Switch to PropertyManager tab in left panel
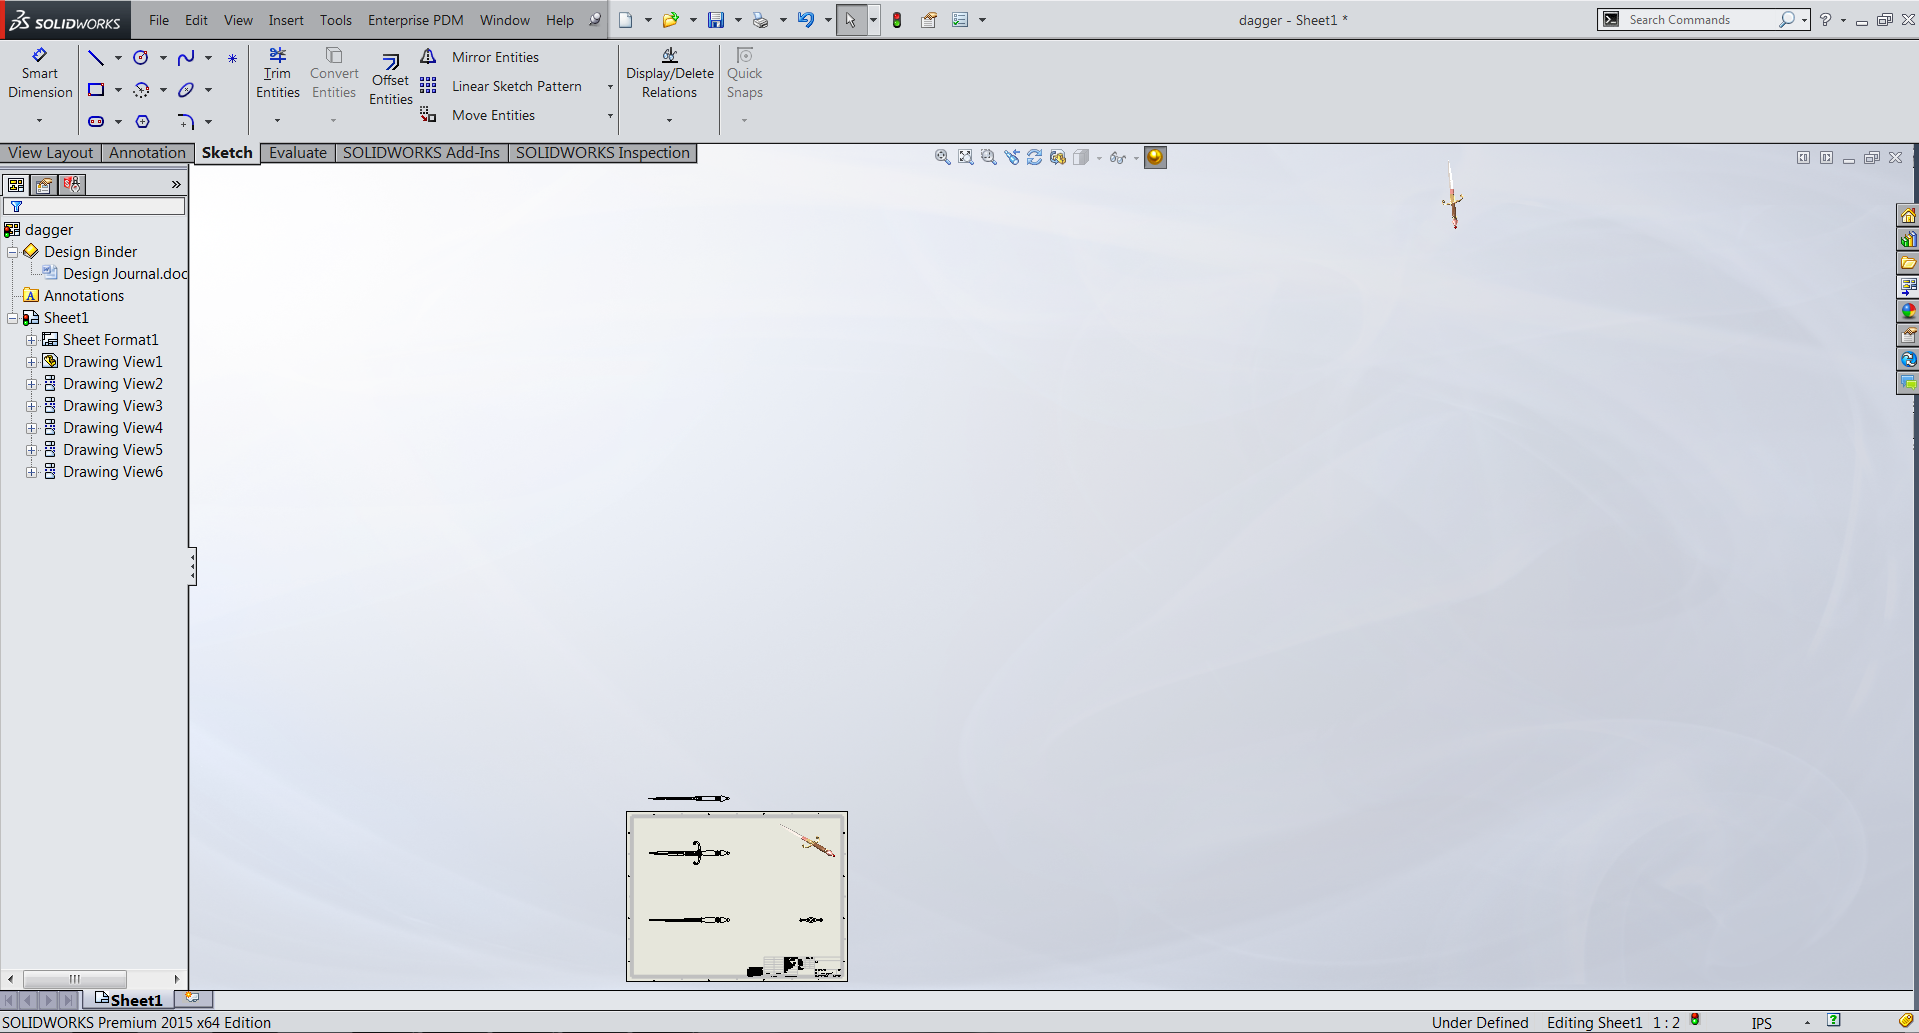The height and width of the screenshot is (1033, 1919). pos(44,185)
